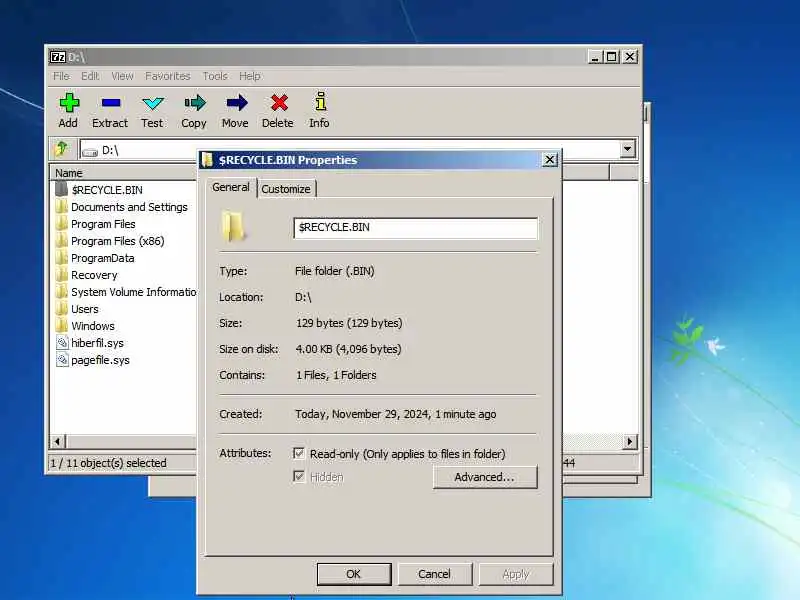The height and width of the screenshot is (600, 800).
Task: Open the View menu
Action: [122, 76]
